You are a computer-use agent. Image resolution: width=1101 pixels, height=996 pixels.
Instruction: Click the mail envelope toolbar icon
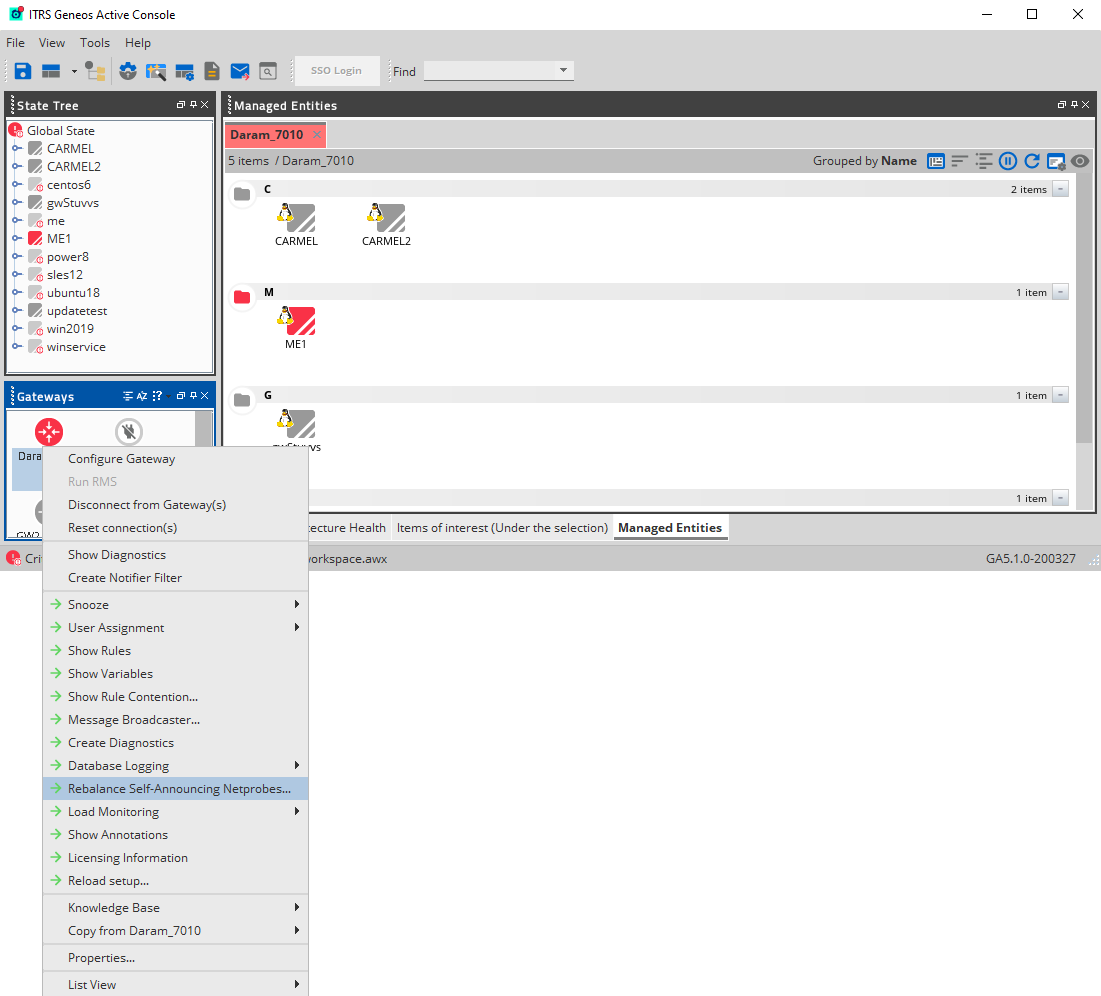[x=240, y=71]
